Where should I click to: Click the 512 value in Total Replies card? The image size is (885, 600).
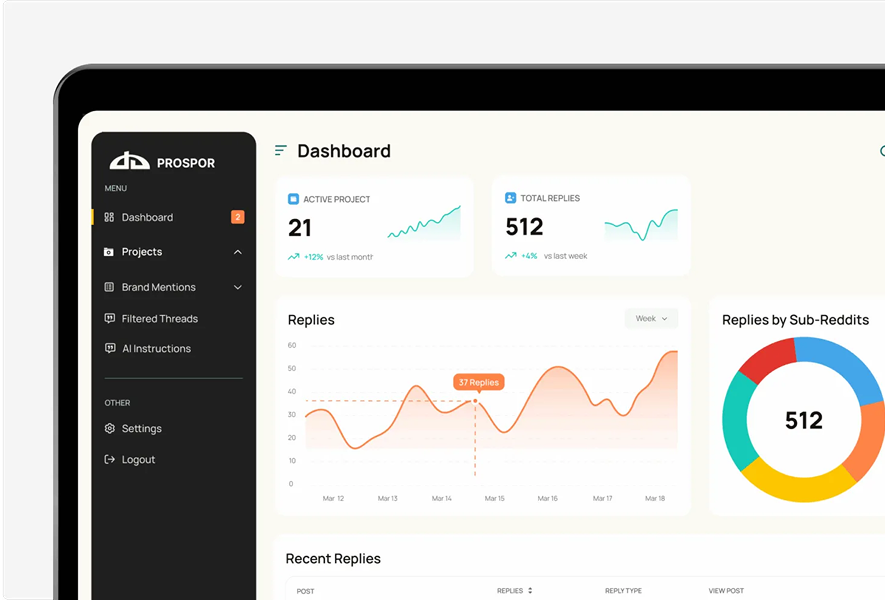(x=524, y=227)
